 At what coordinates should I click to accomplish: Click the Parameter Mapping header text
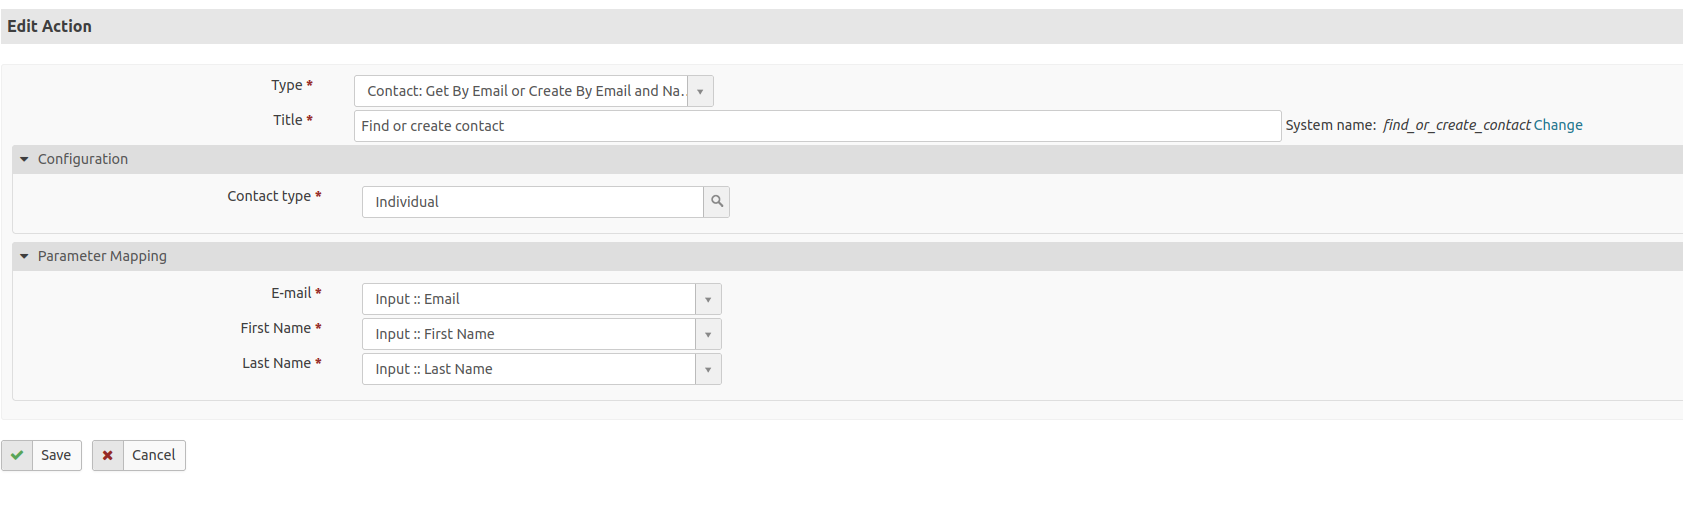click(x=102, y=256)
